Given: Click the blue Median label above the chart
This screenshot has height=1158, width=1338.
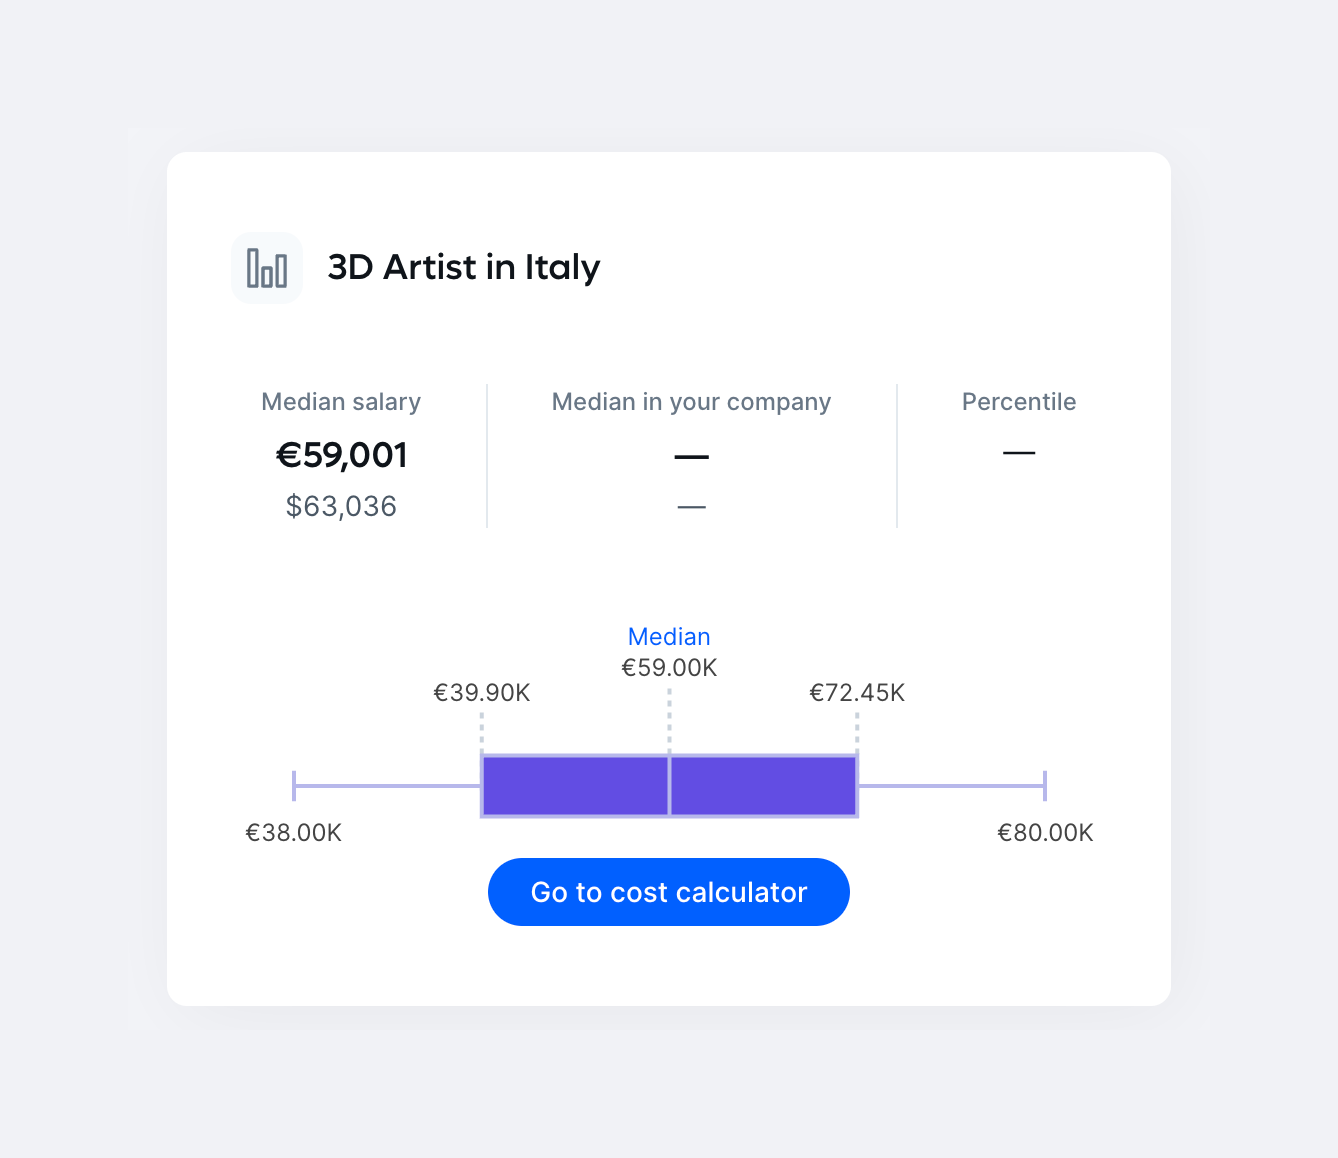Looking at the screenshot, I should tap(669, 637).
